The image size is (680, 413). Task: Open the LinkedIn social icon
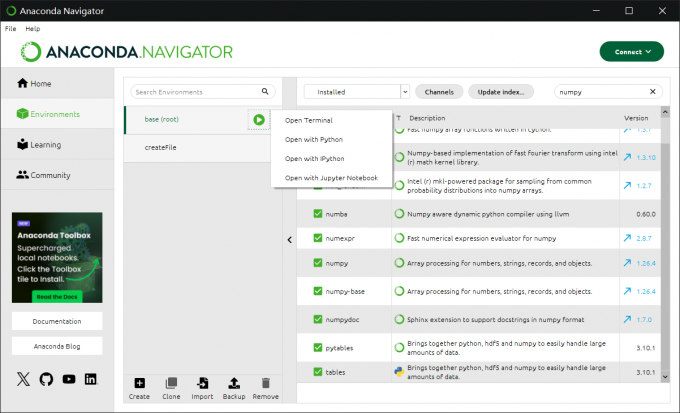point(91,379)
